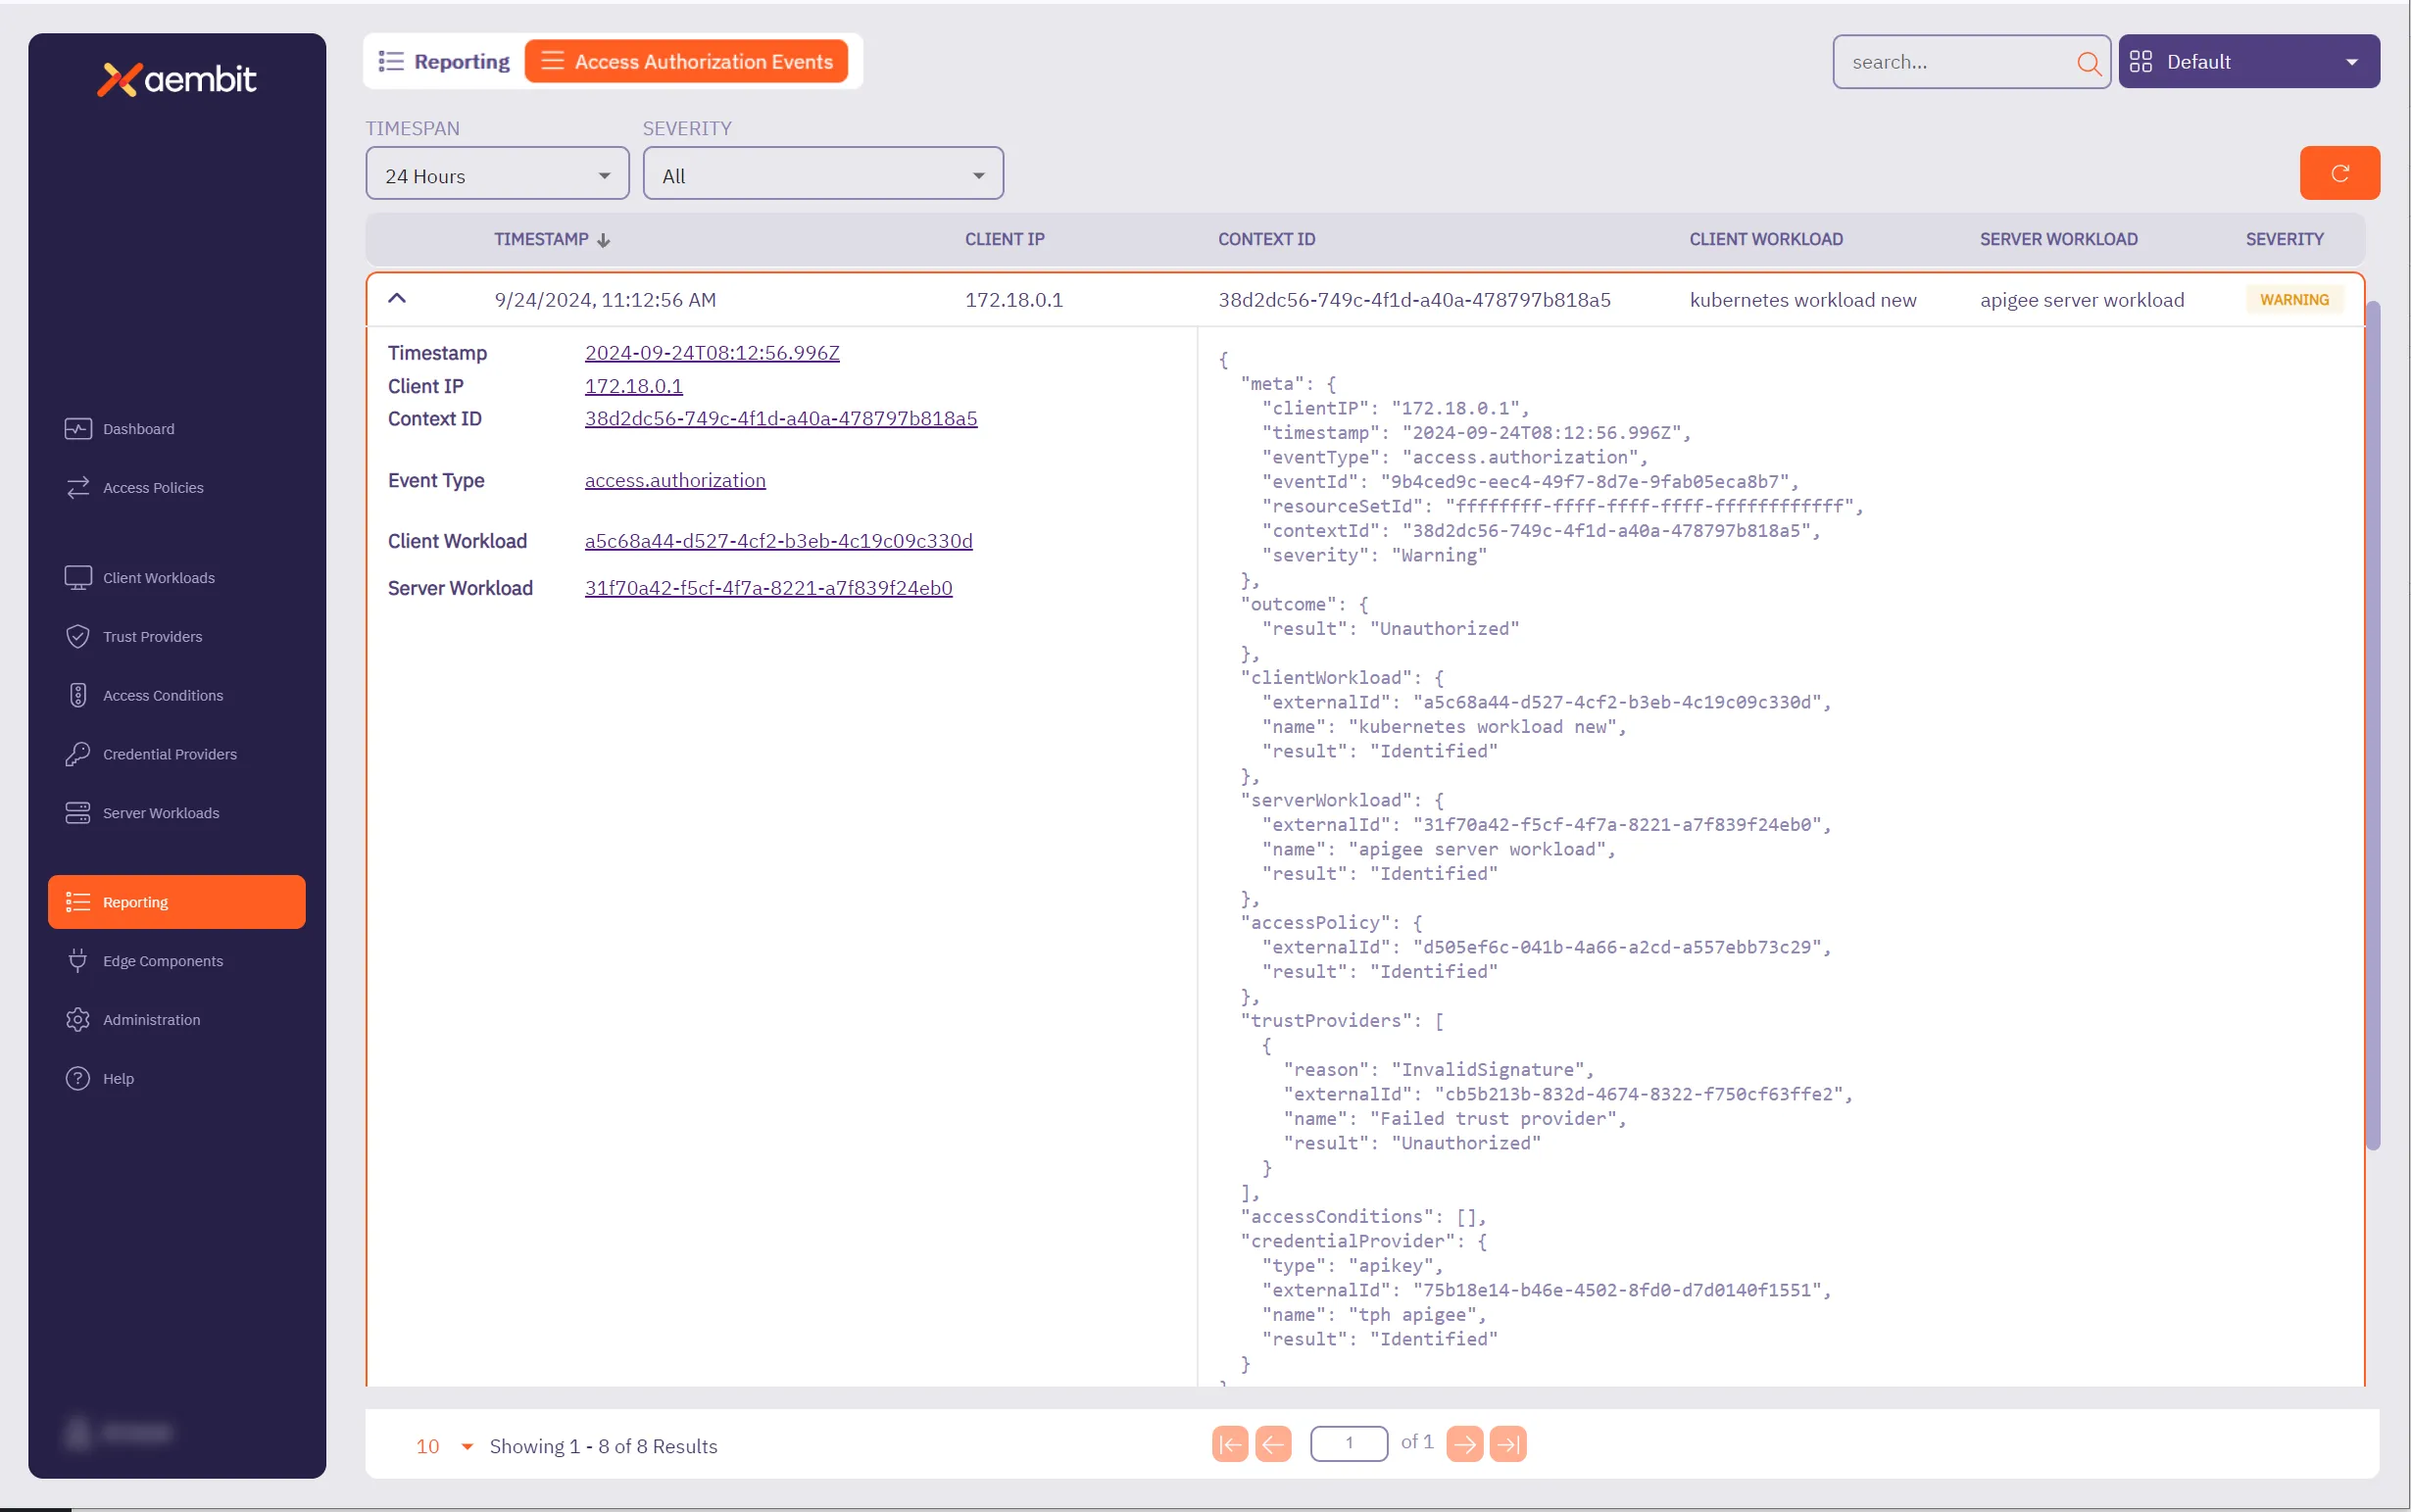Click the Client Workload ID link
This screenshot has height=1512, width=2411.
pyautogui.click(x=778, y=541)
